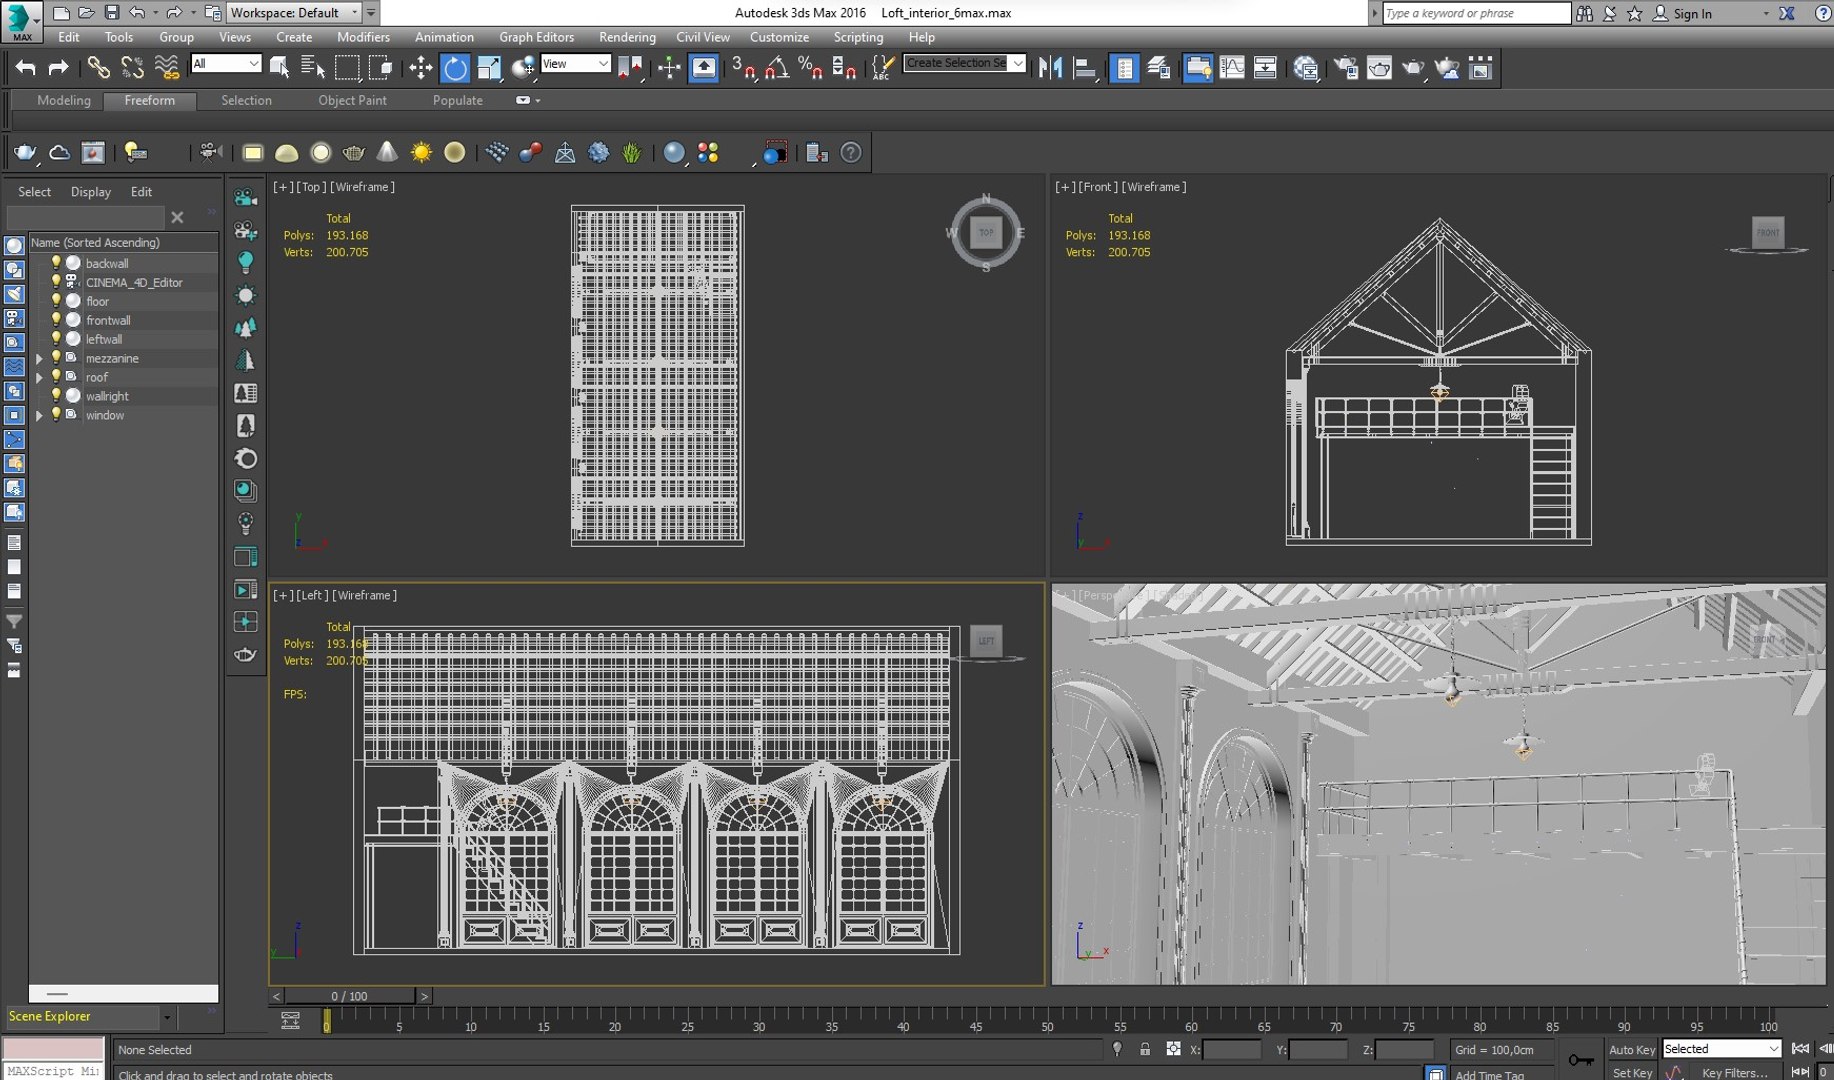This screenshot has width=1834, height=1080.
Task: Open the Graph Editors menu
Action: pos(536,37)
